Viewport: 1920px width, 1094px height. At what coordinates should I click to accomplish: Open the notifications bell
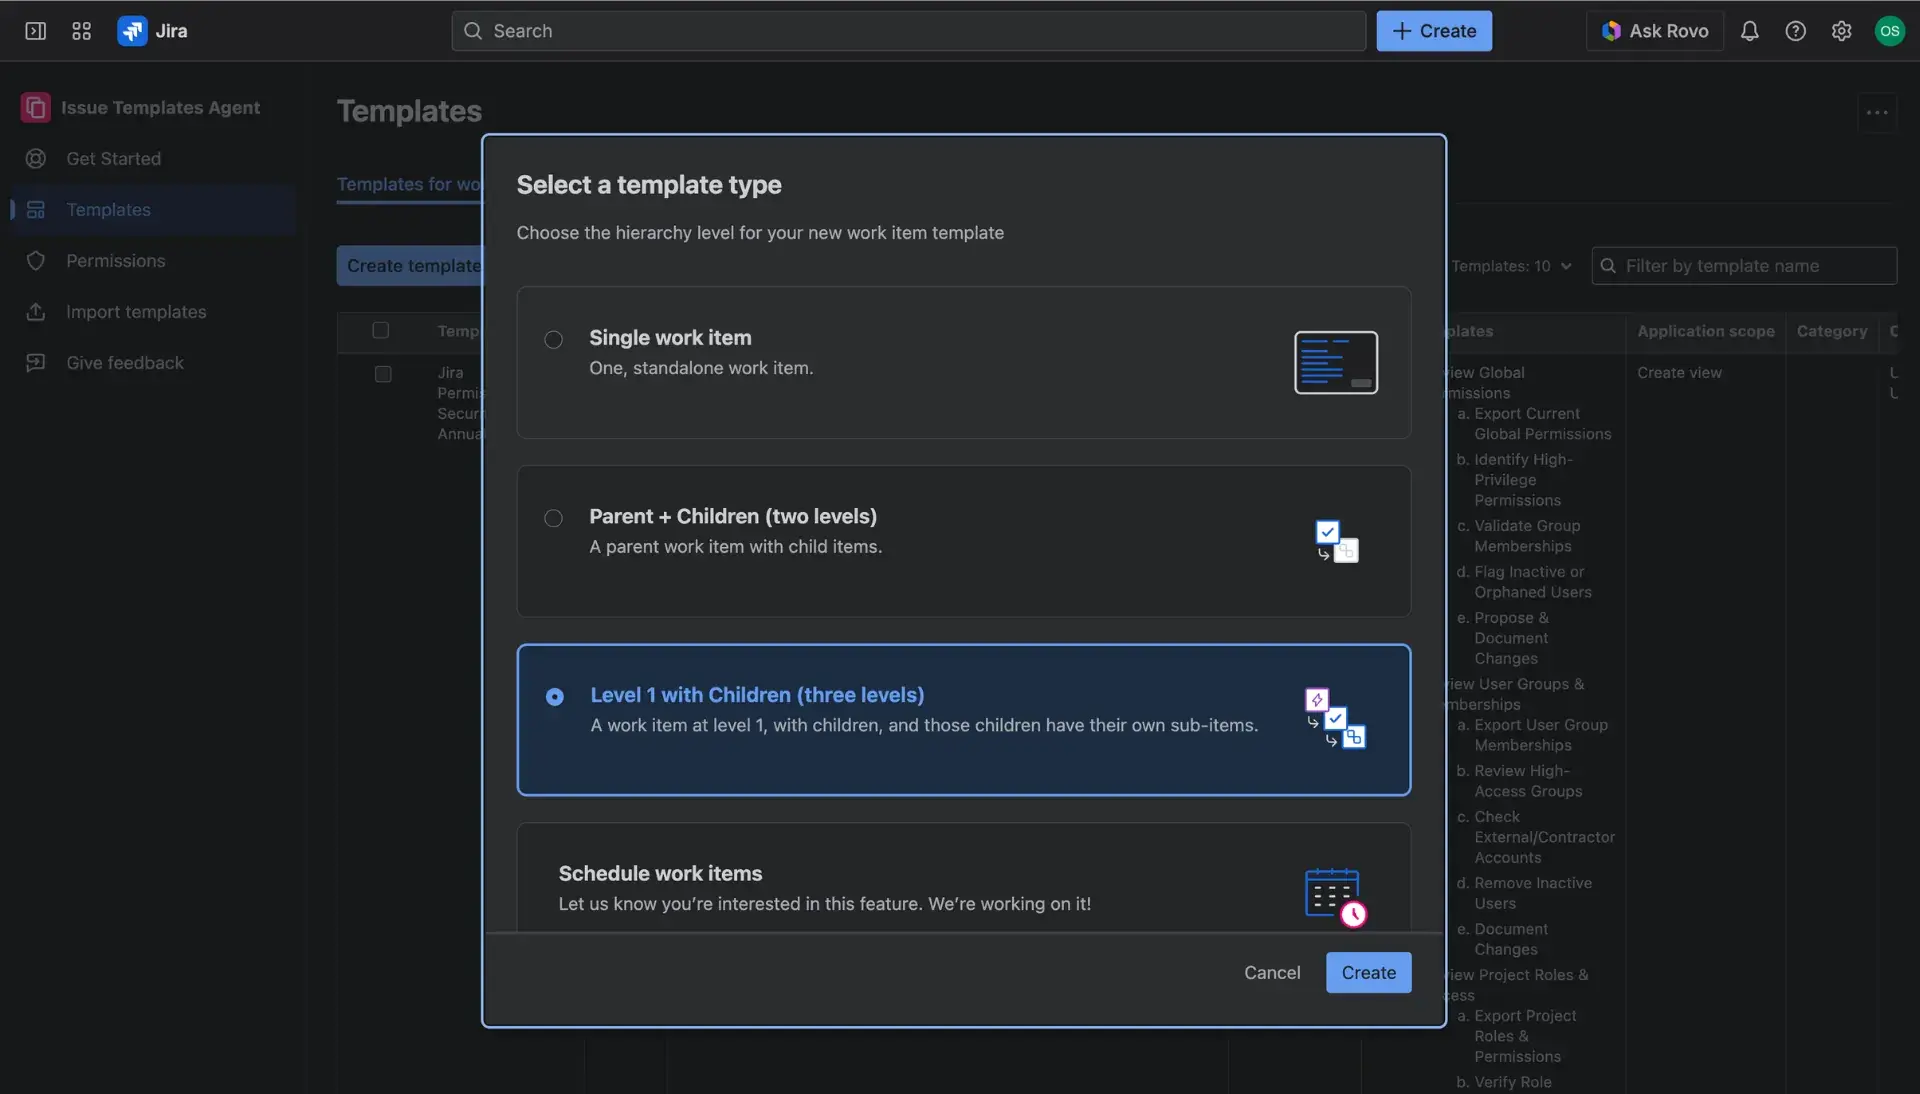(1749, 31)
